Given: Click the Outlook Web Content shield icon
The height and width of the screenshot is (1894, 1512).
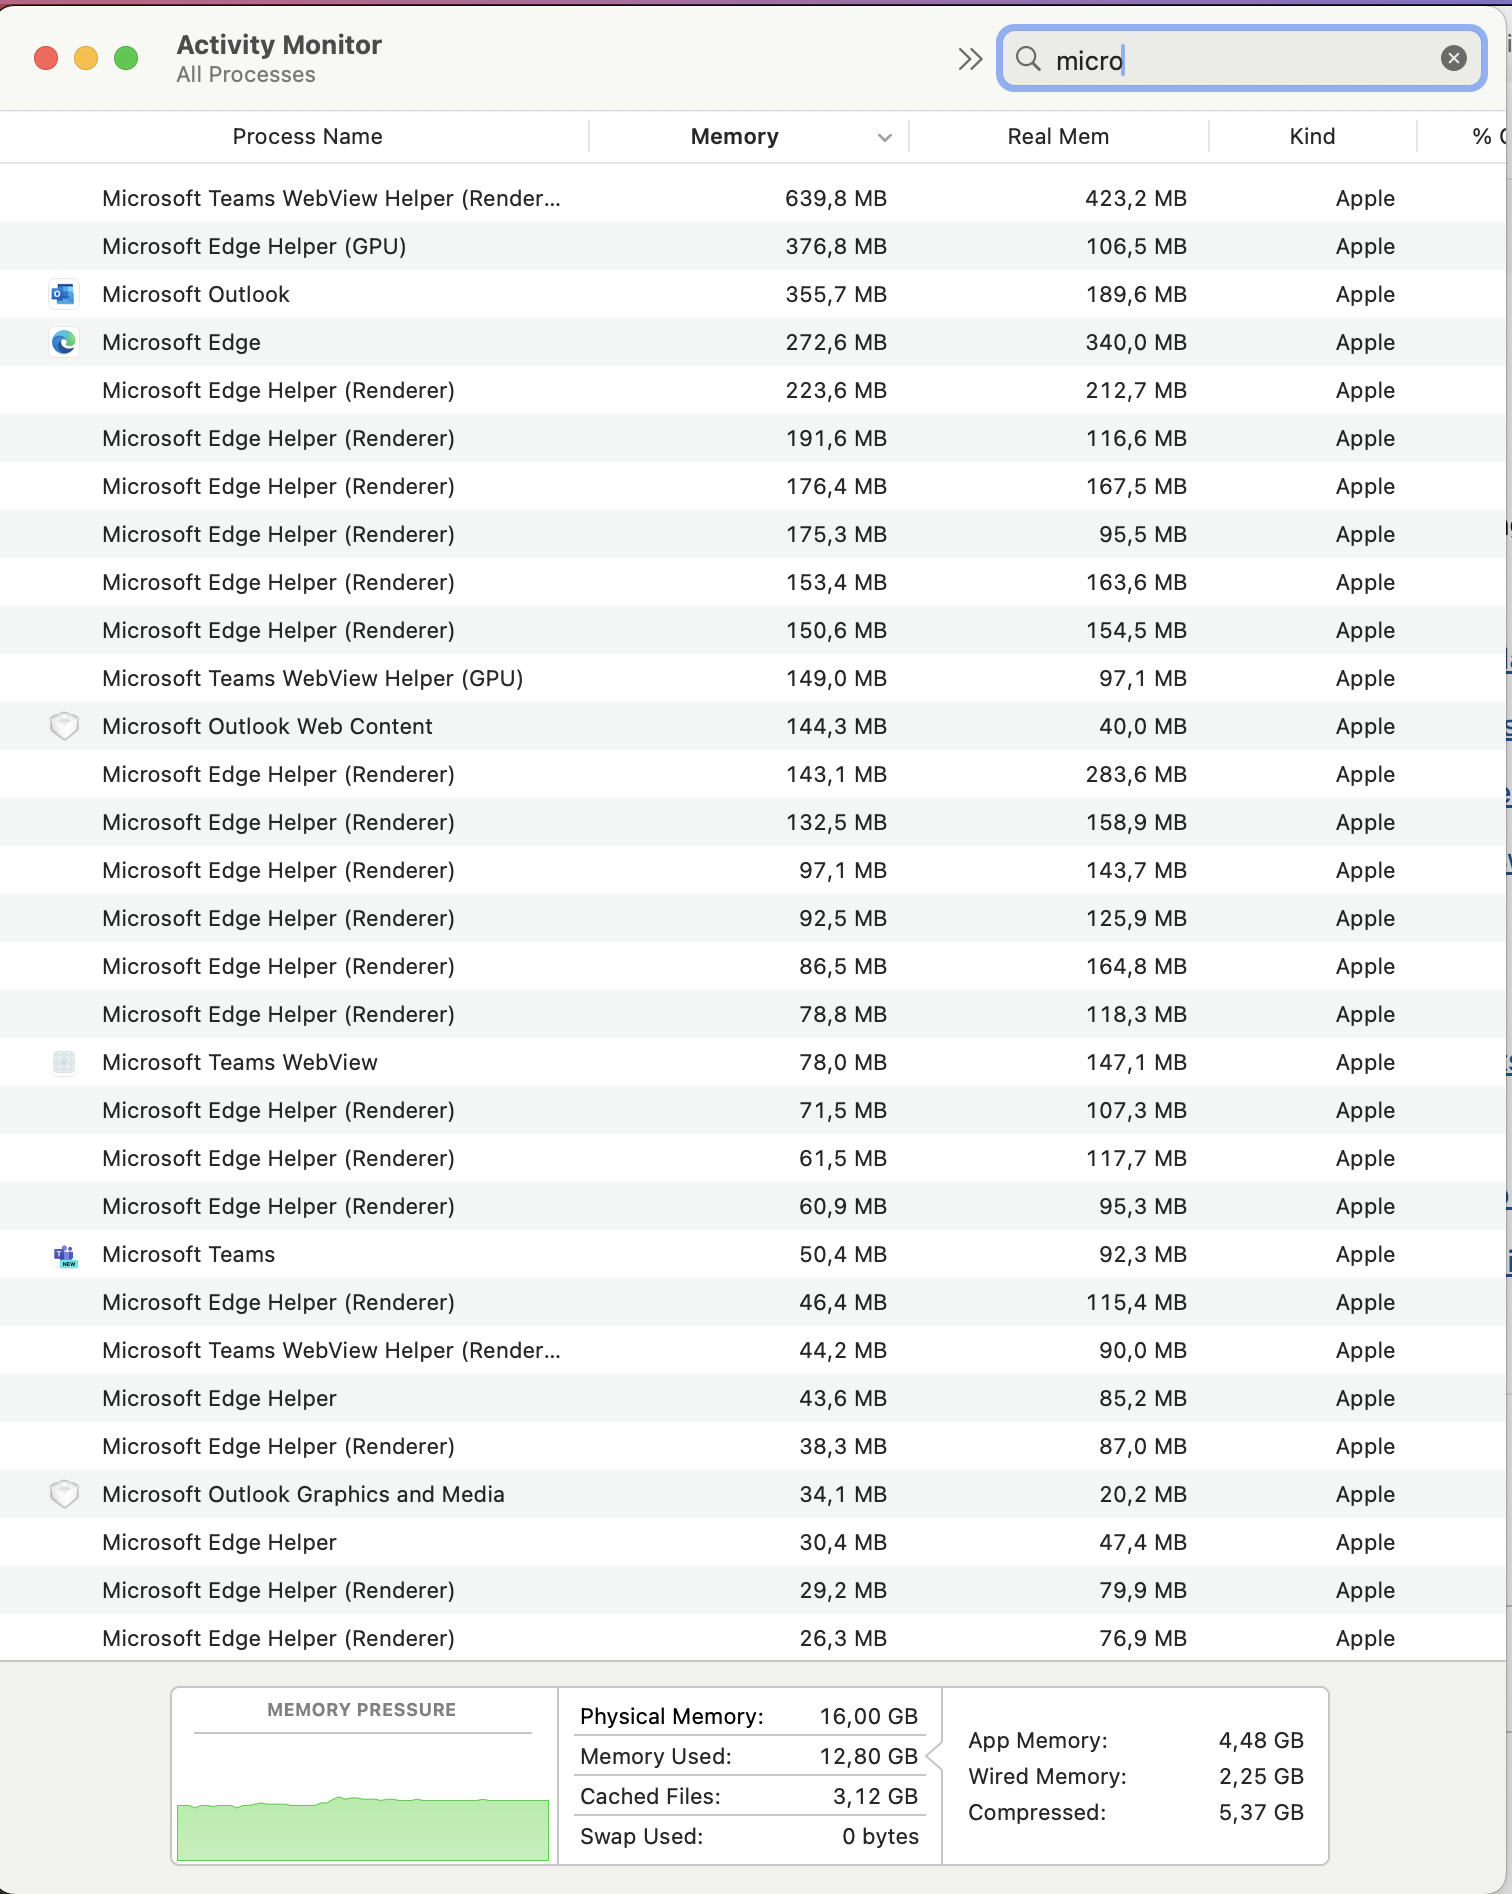Looking at the screenshot, I should point(64,726).
